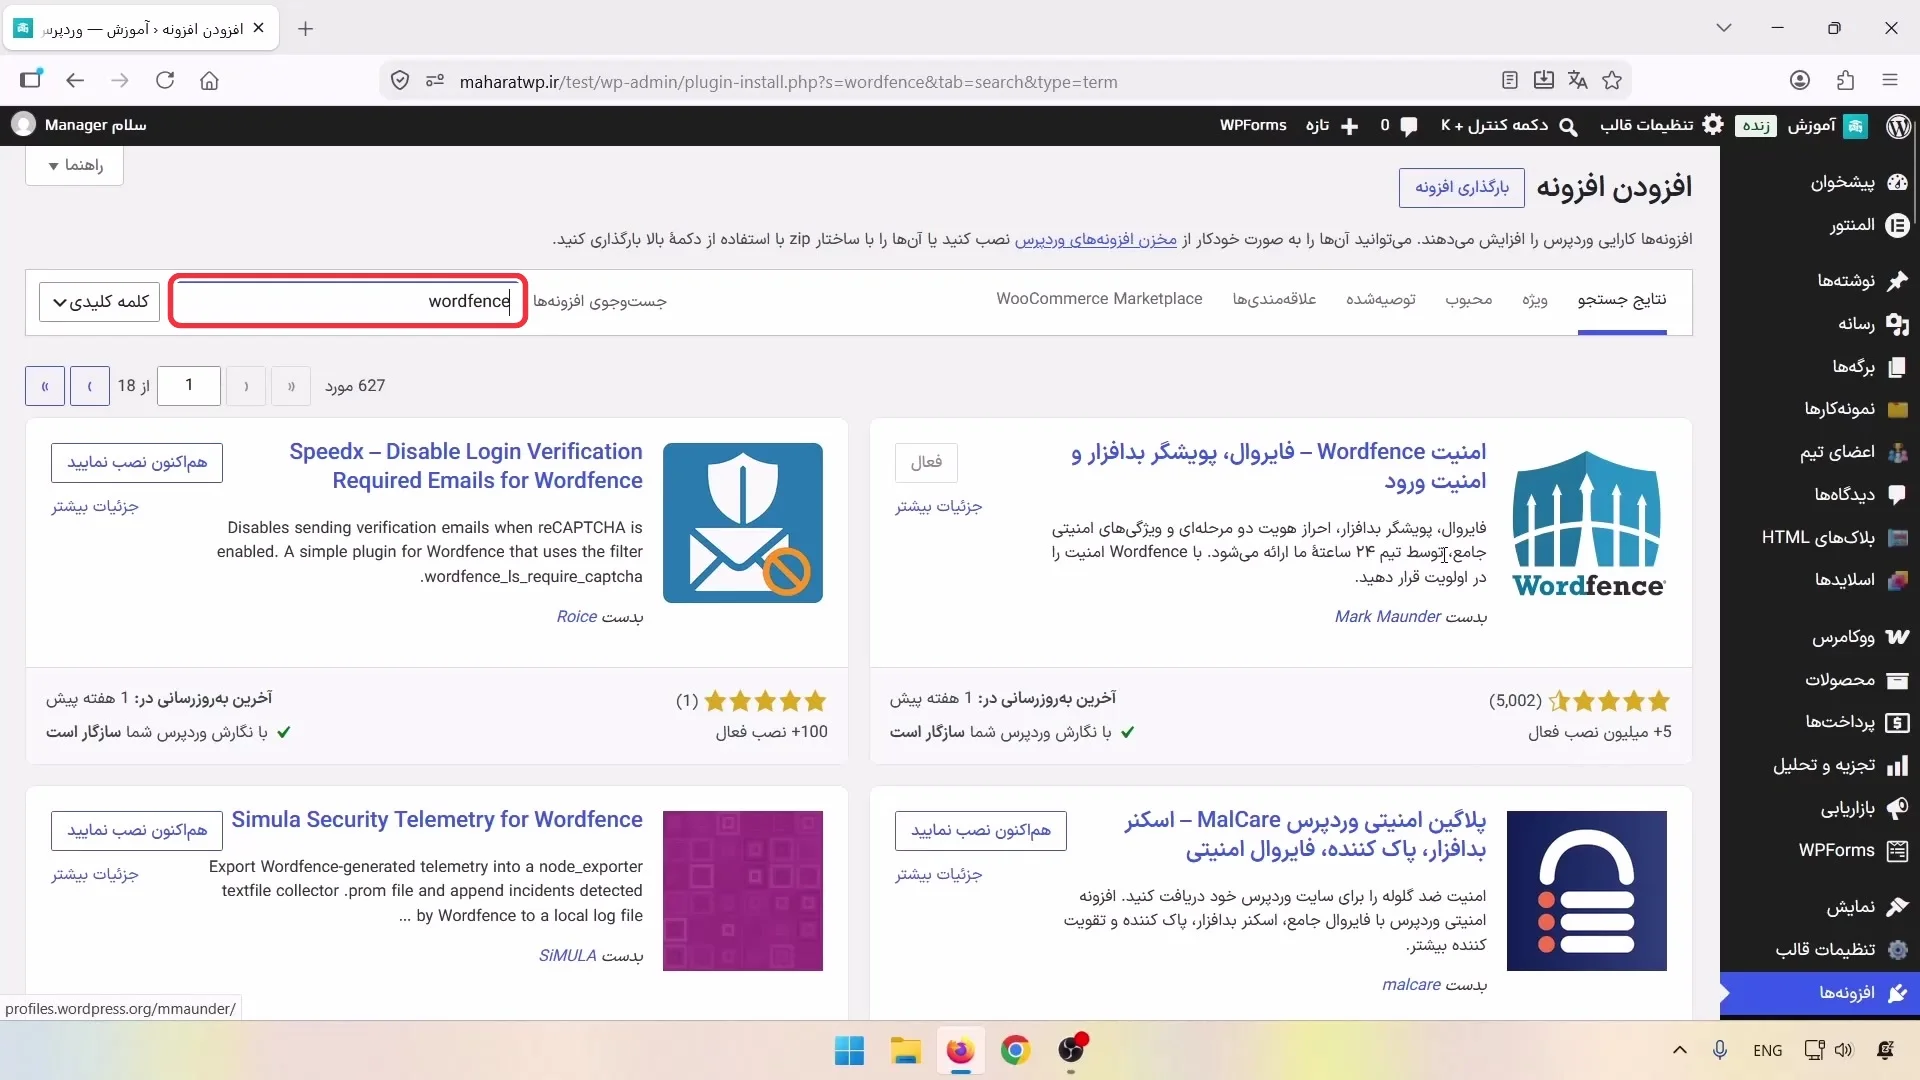The image size is (1920, 1080).
Task: Open WPForms in the admin bar
Action: 1253,125
